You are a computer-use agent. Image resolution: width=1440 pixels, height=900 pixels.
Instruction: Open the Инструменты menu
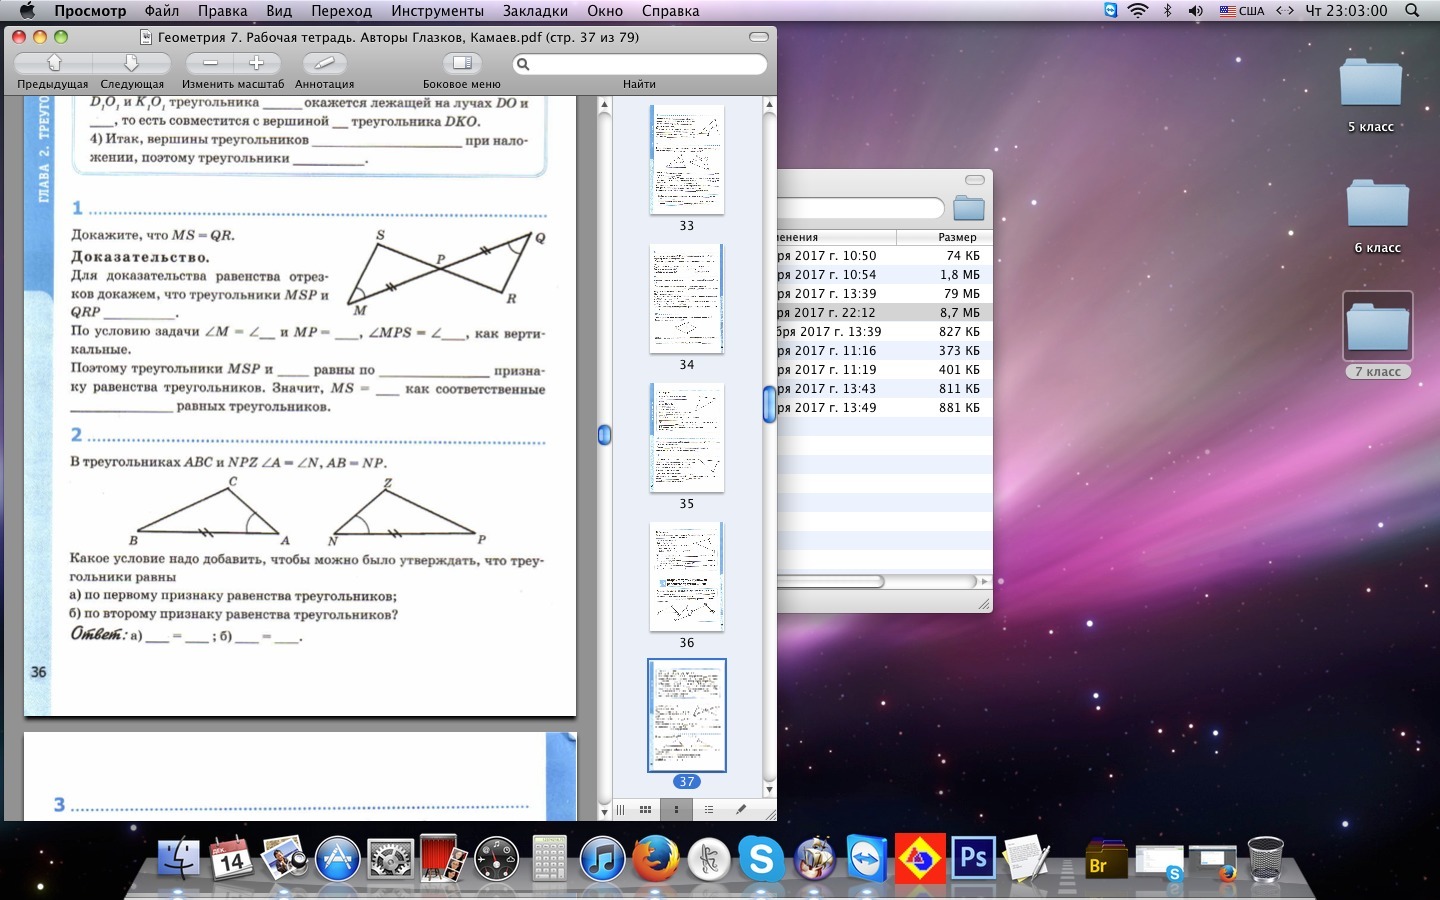437,11
